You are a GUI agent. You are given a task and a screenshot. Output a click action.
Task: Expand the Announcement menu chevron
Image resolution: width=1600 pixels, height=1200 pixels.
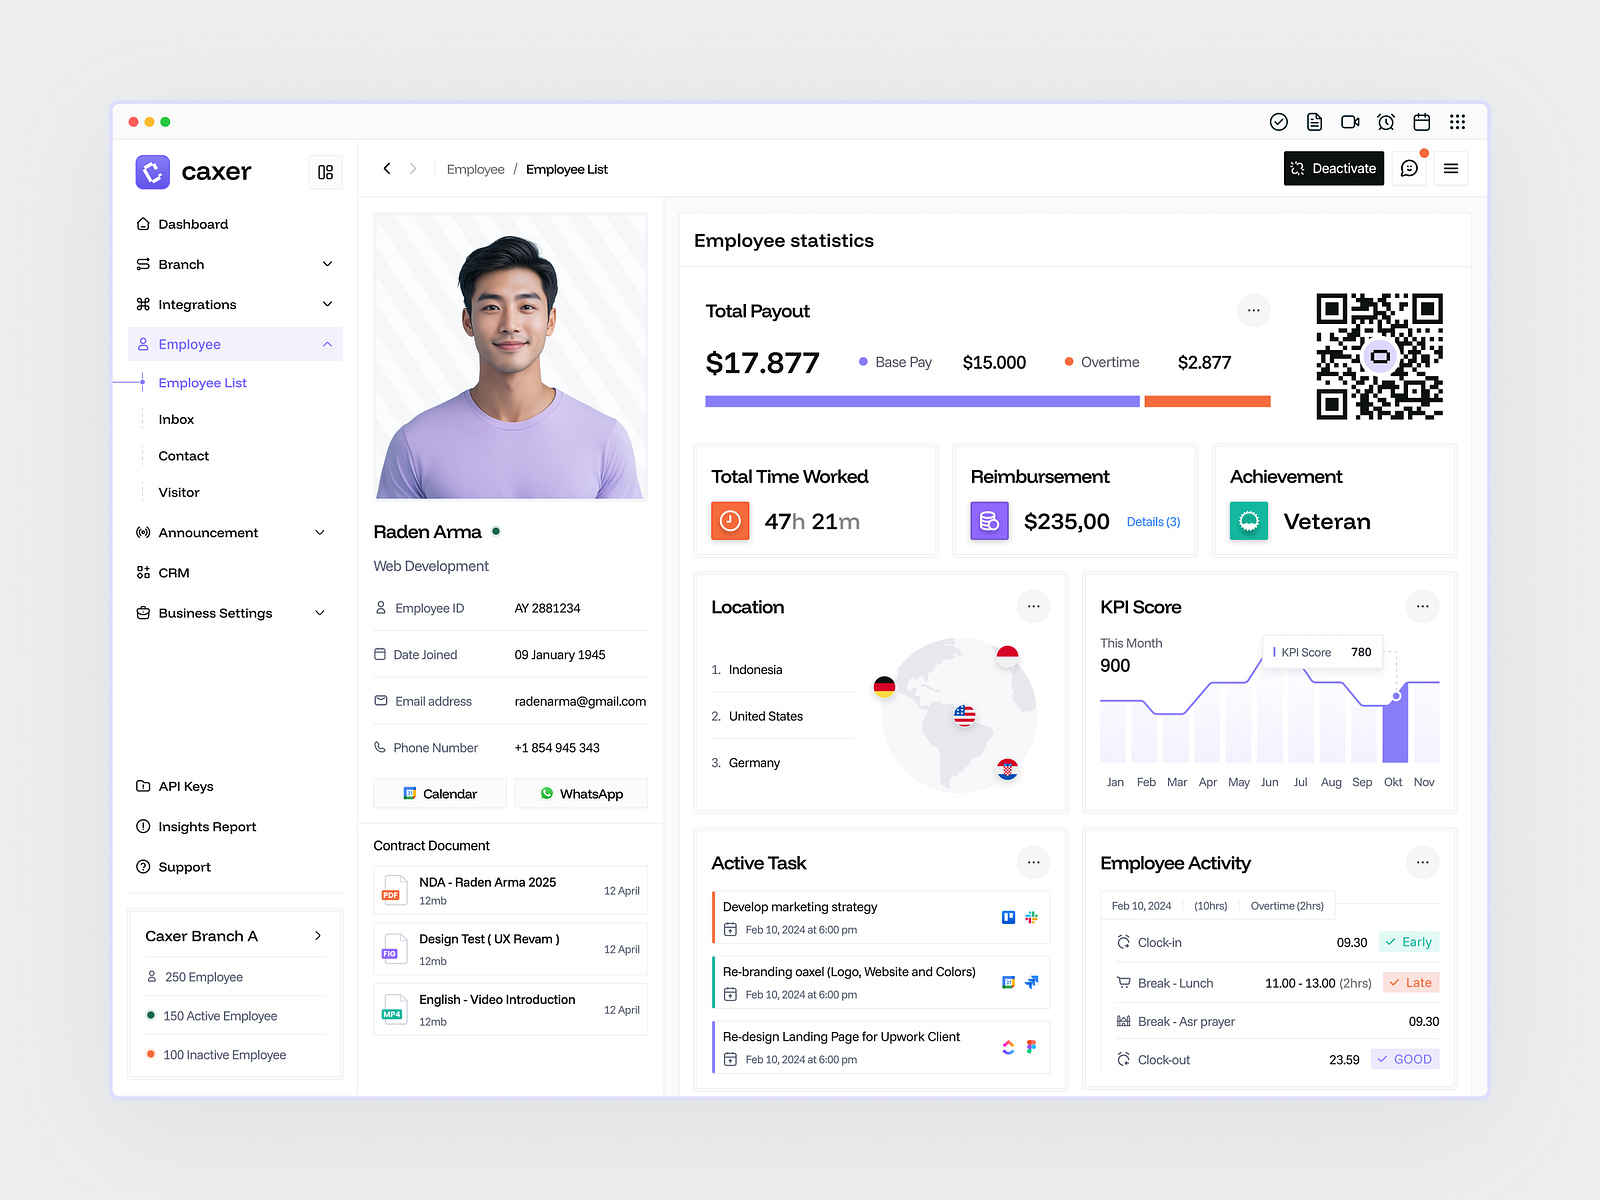(x=320, y=533)
